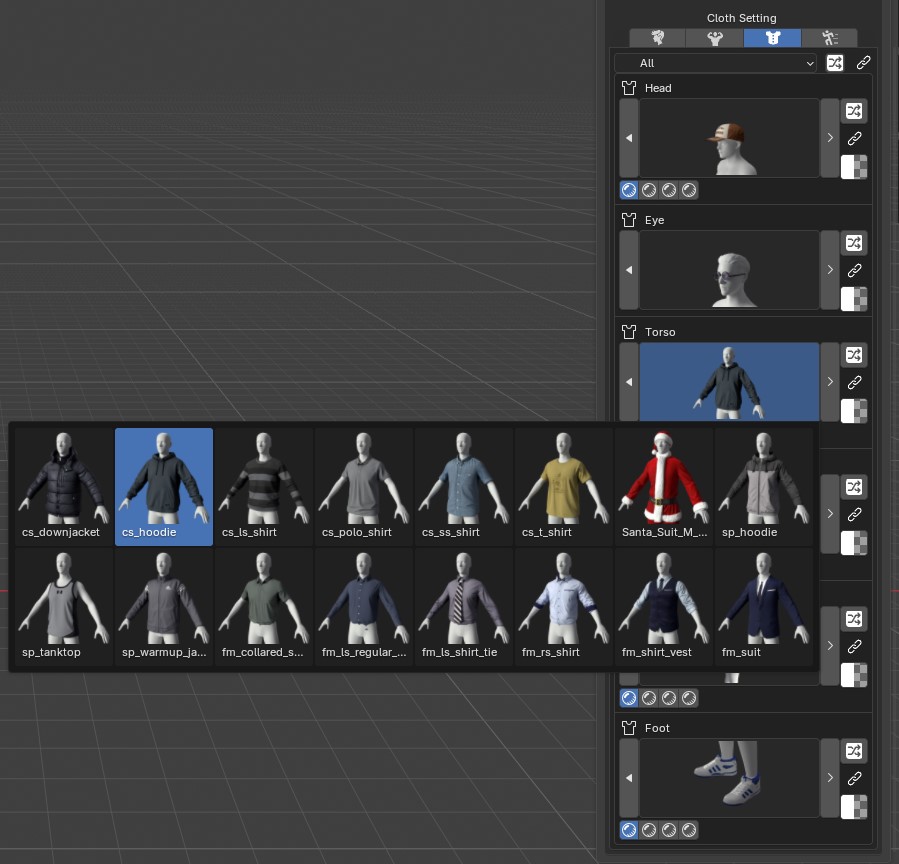Choose Santa_Suit_M outfit

pyautogui.click(x=664, y=486)
